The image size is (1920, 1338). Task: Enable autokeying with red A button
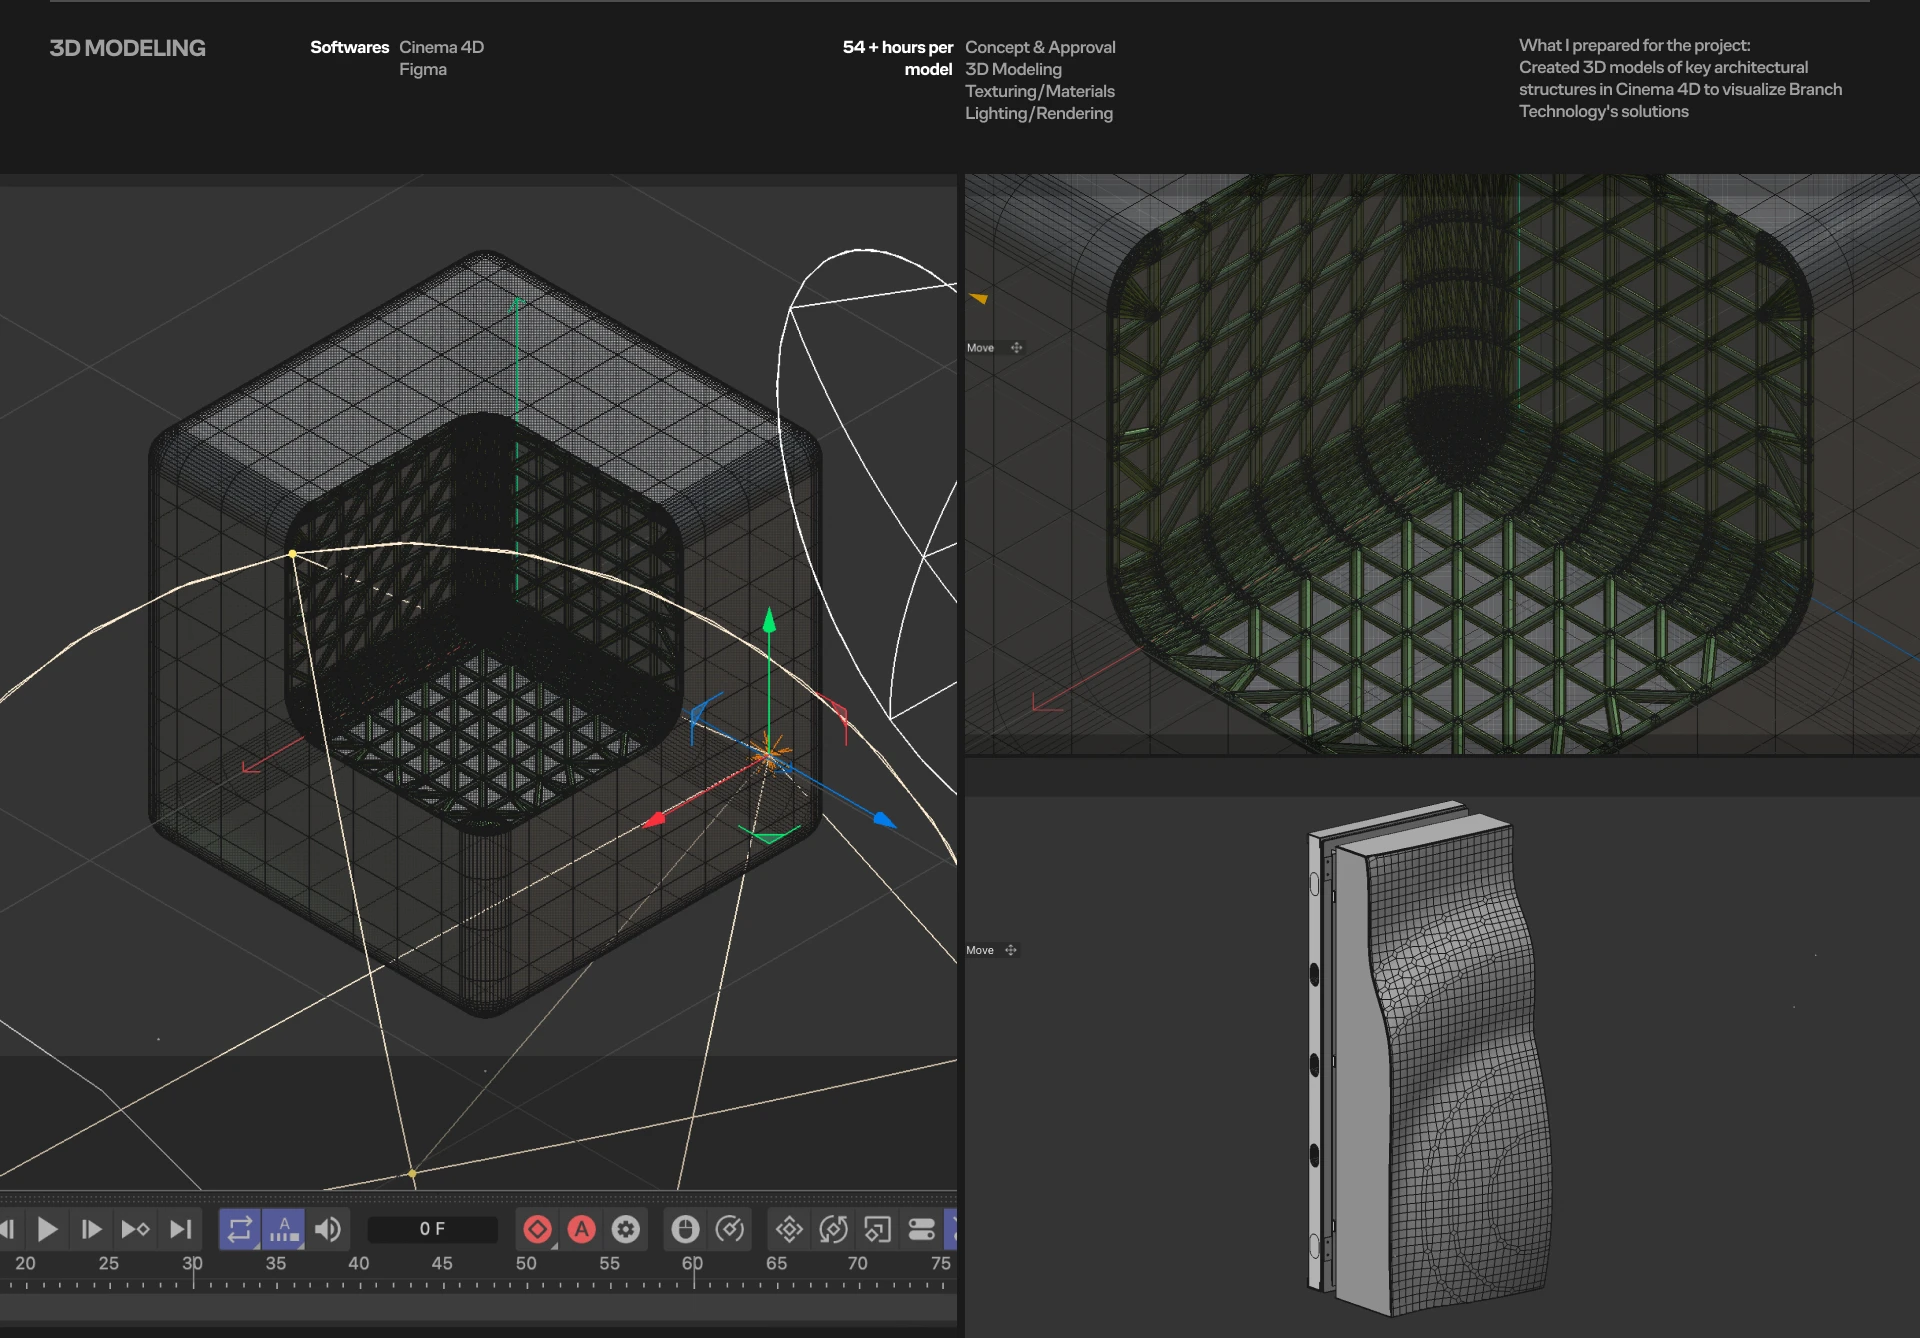[x=582, y=1229]
